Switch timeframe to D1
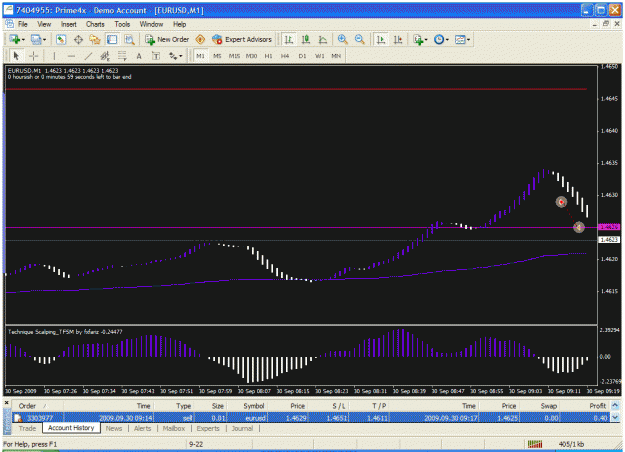The image size is (625, 452). (x=302, y=56)
